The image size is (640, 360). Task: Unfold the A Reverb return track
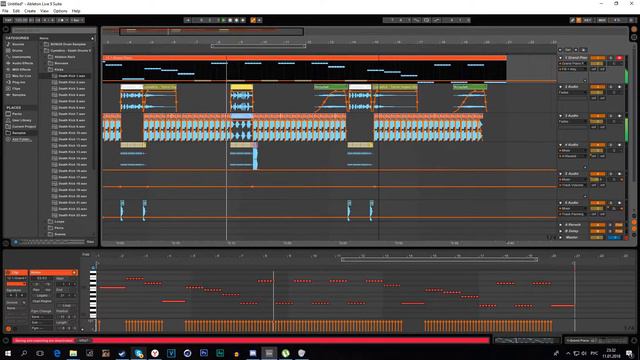click(560, 225)
